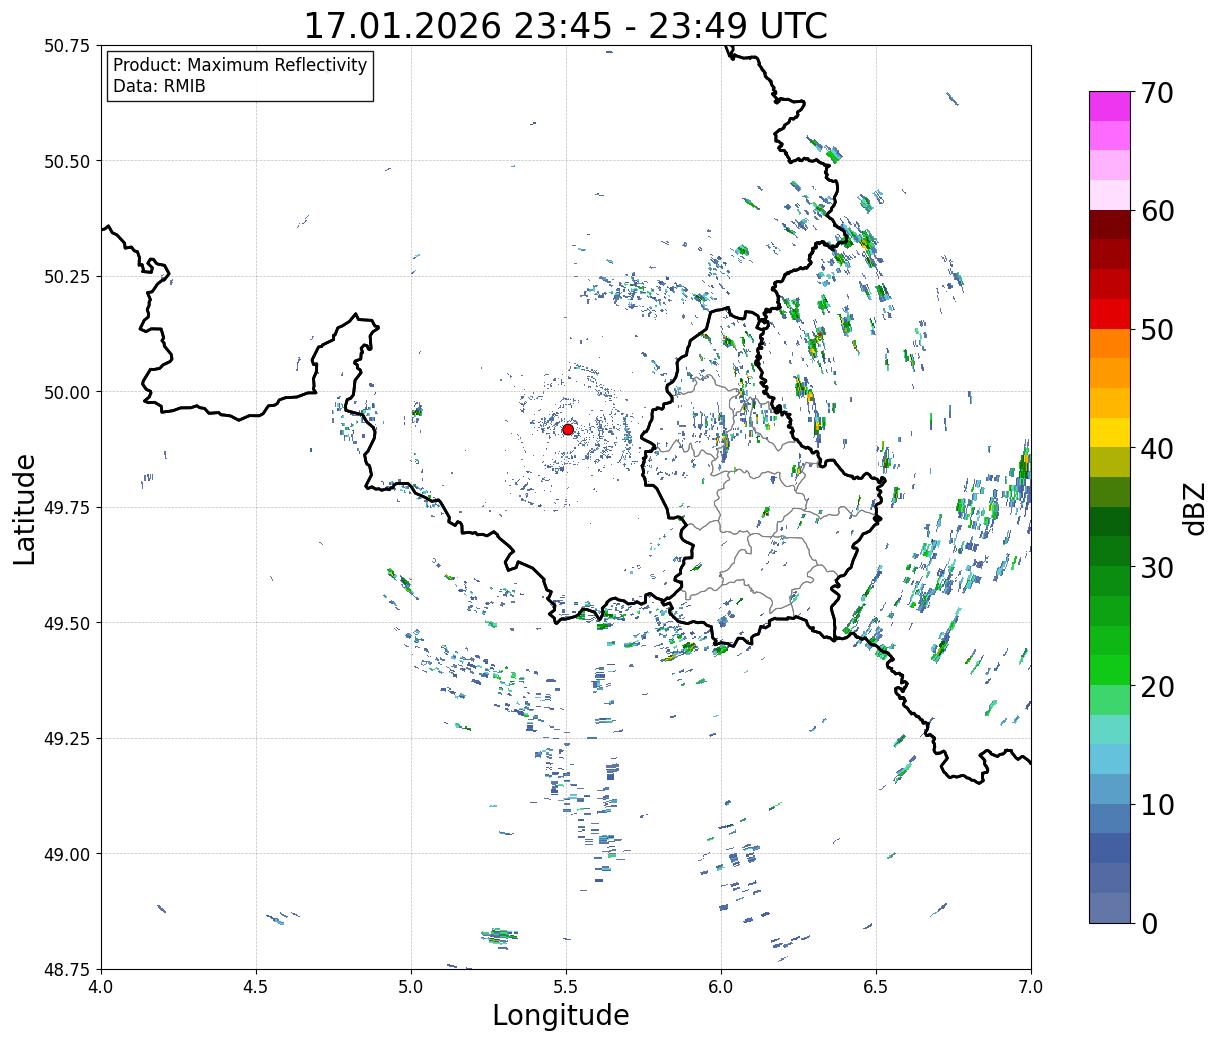This screenshot has height=1040, width=1219.
Task: Click the y-axis tick label 50.75
Action: pos(67,46)
